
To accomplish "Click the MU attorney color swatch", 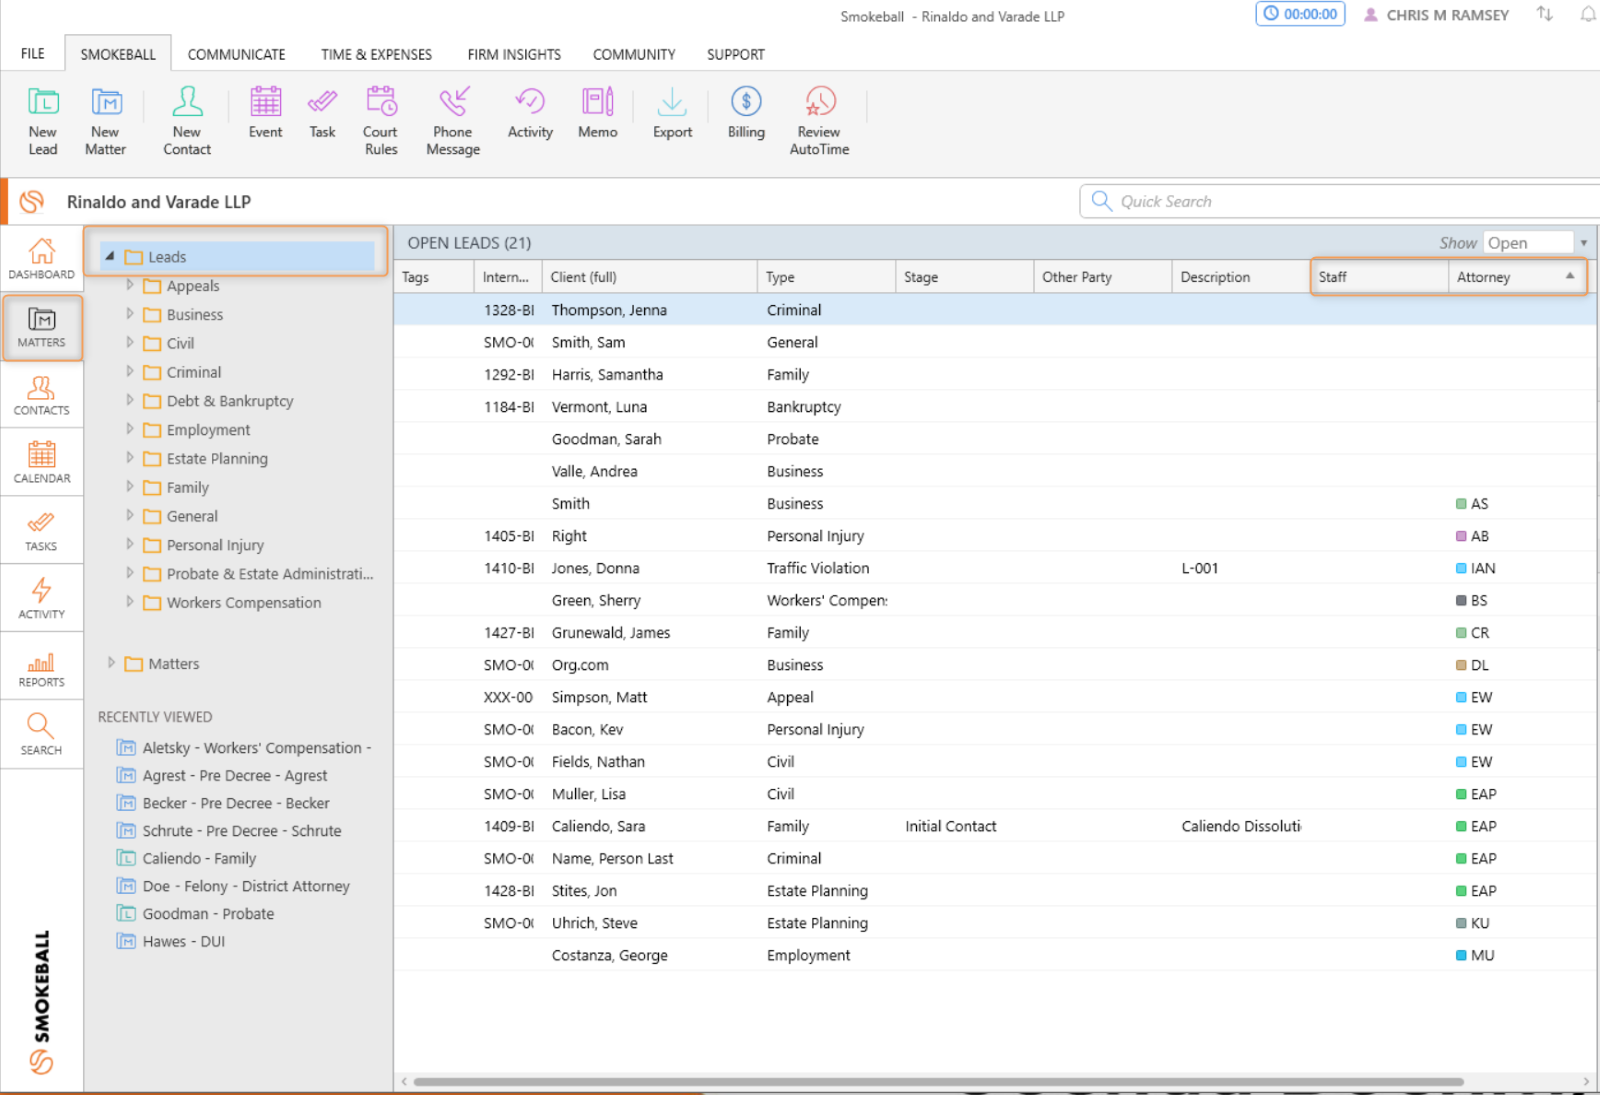I will tap(1461, 955).
